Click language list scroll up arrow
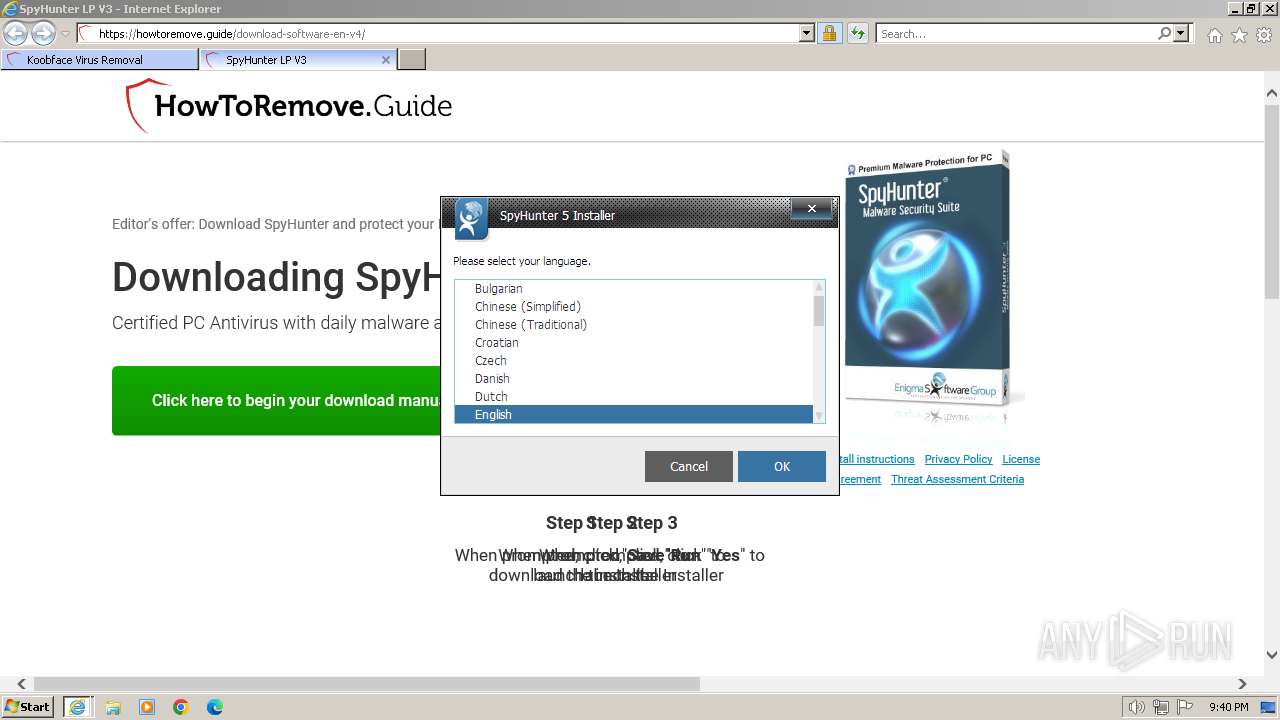 tap(819, 288)
